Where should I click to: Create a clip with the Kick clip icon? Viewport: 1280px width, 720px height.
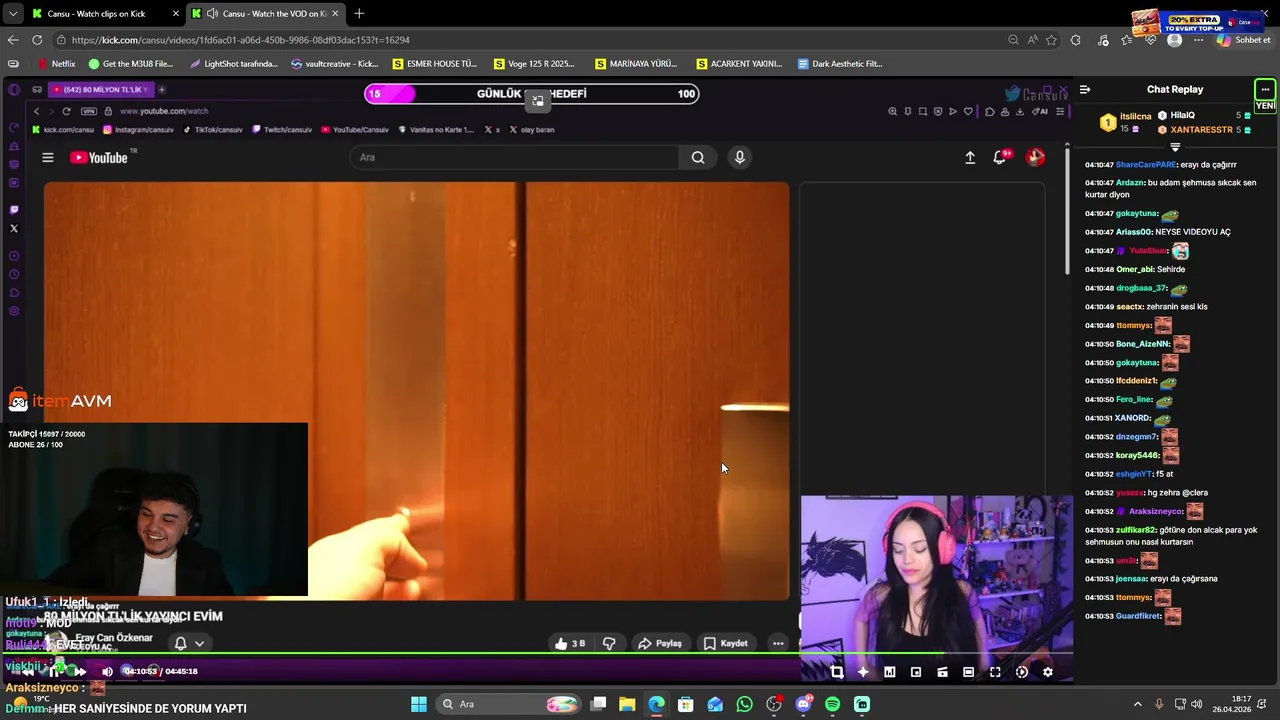pos(942,672)
